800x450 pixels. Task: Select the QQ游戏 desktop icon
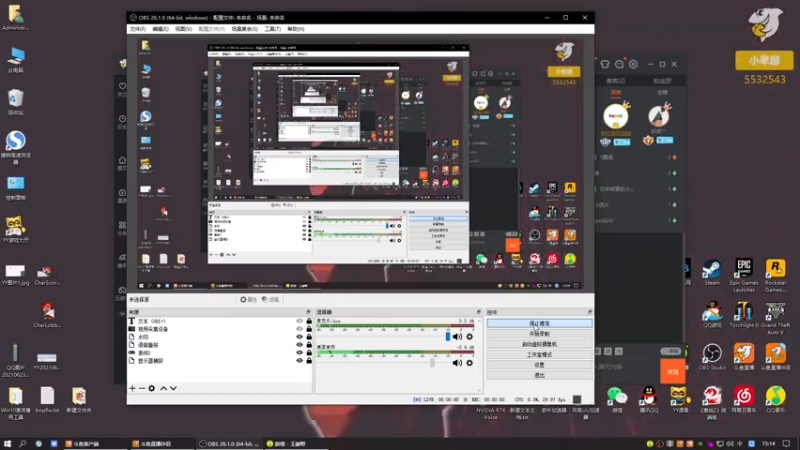[x=712, y=315]
